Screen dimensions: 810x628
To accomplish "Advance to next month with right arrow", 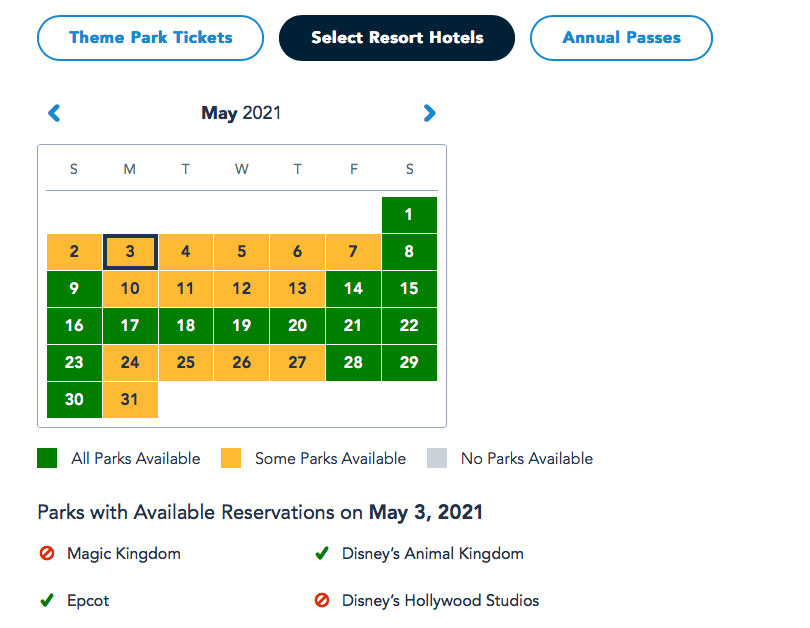I will pos(430,113).
